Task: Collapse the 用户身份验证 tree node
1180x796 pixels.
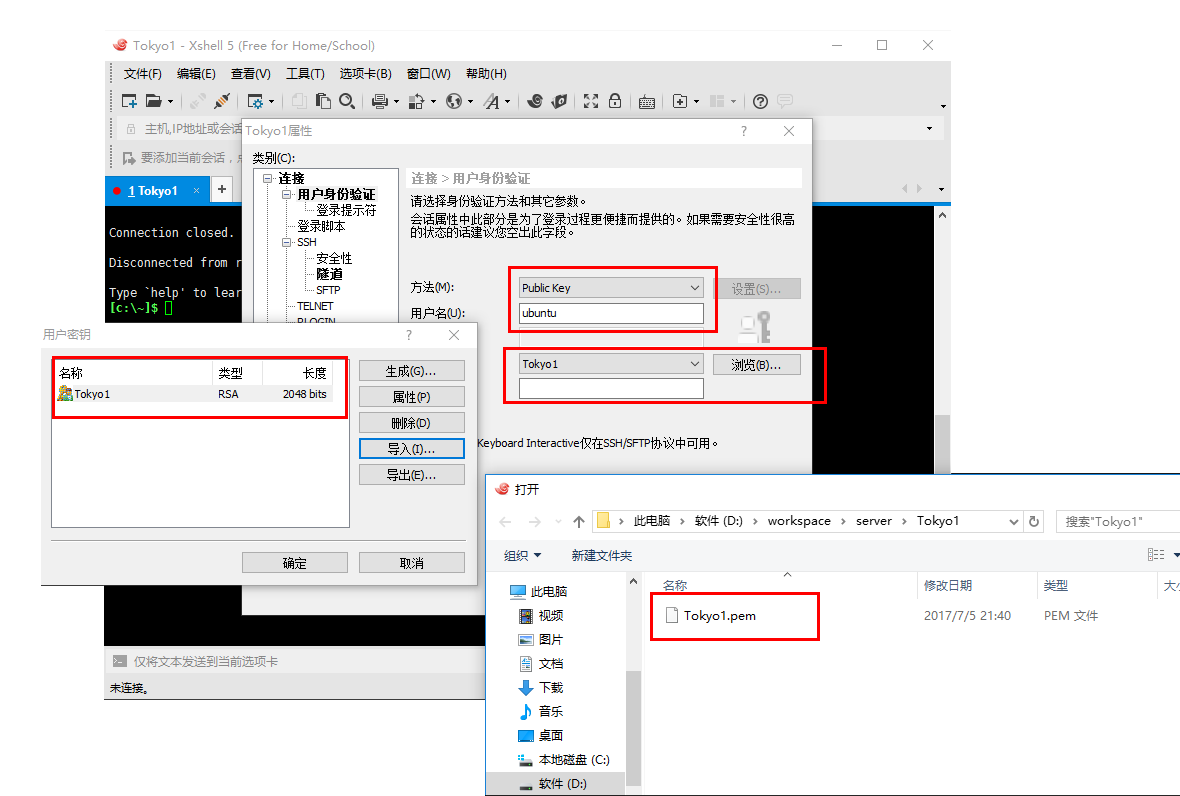Action: pyautogui.click(x=286, y=194)
